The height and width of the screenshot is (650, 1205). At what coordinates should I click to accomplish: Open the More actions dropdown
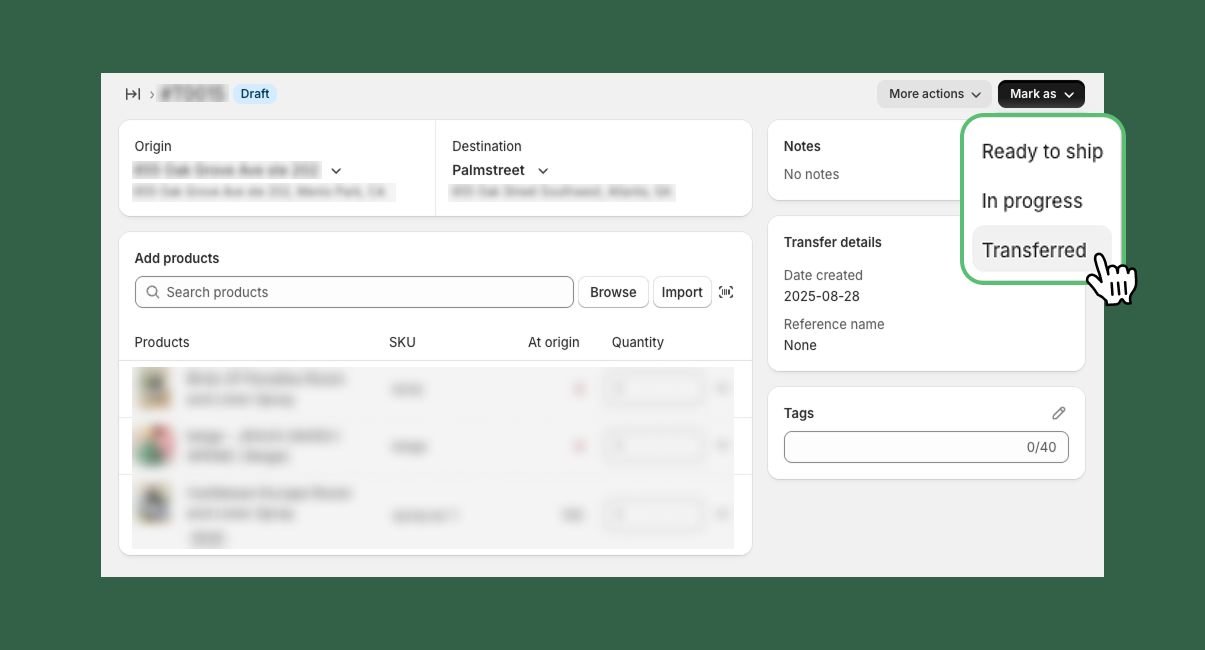pyautogui.click(x=934, y=94)
